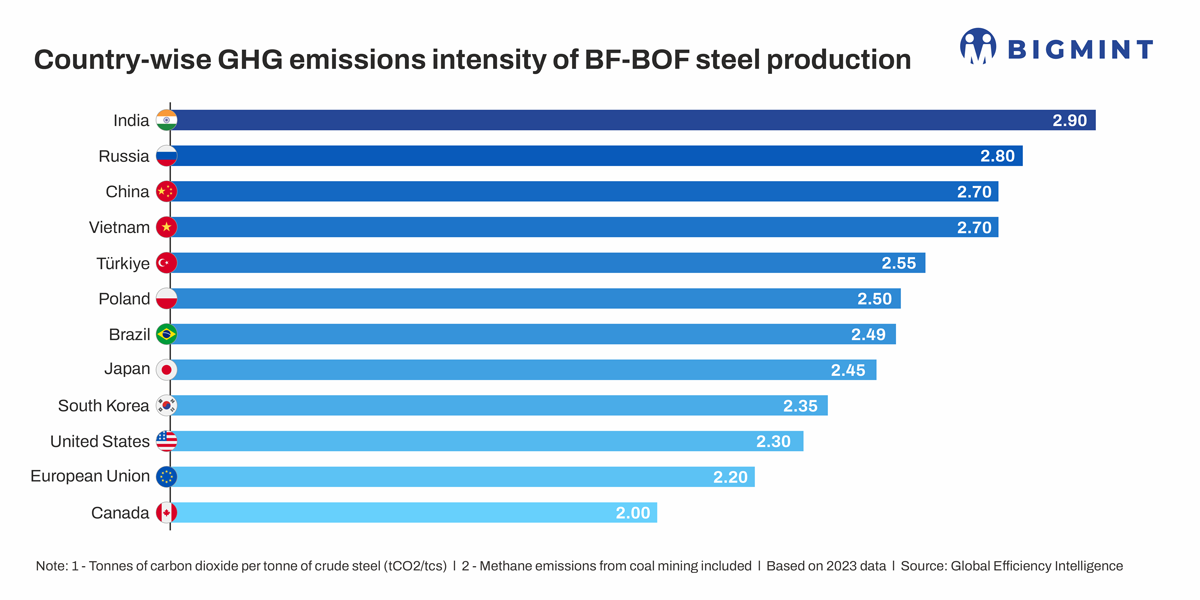Click the South Korea flag icon

167,405
